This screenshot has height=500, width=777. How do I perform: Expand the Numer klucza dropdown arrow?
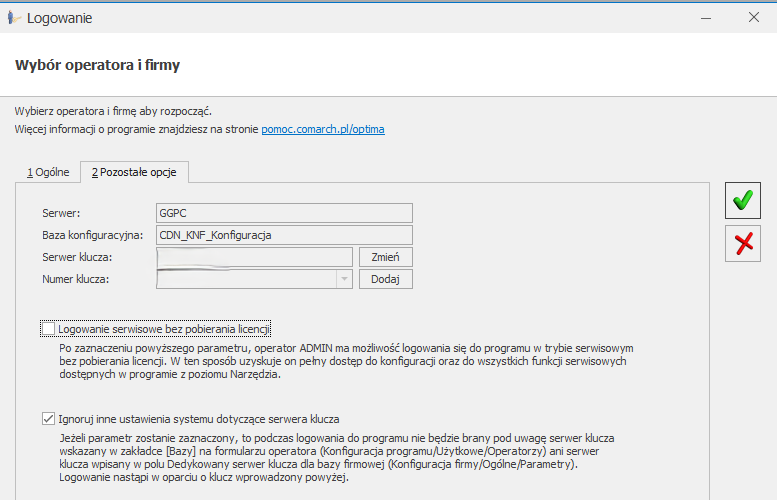[x=344, y=279]
